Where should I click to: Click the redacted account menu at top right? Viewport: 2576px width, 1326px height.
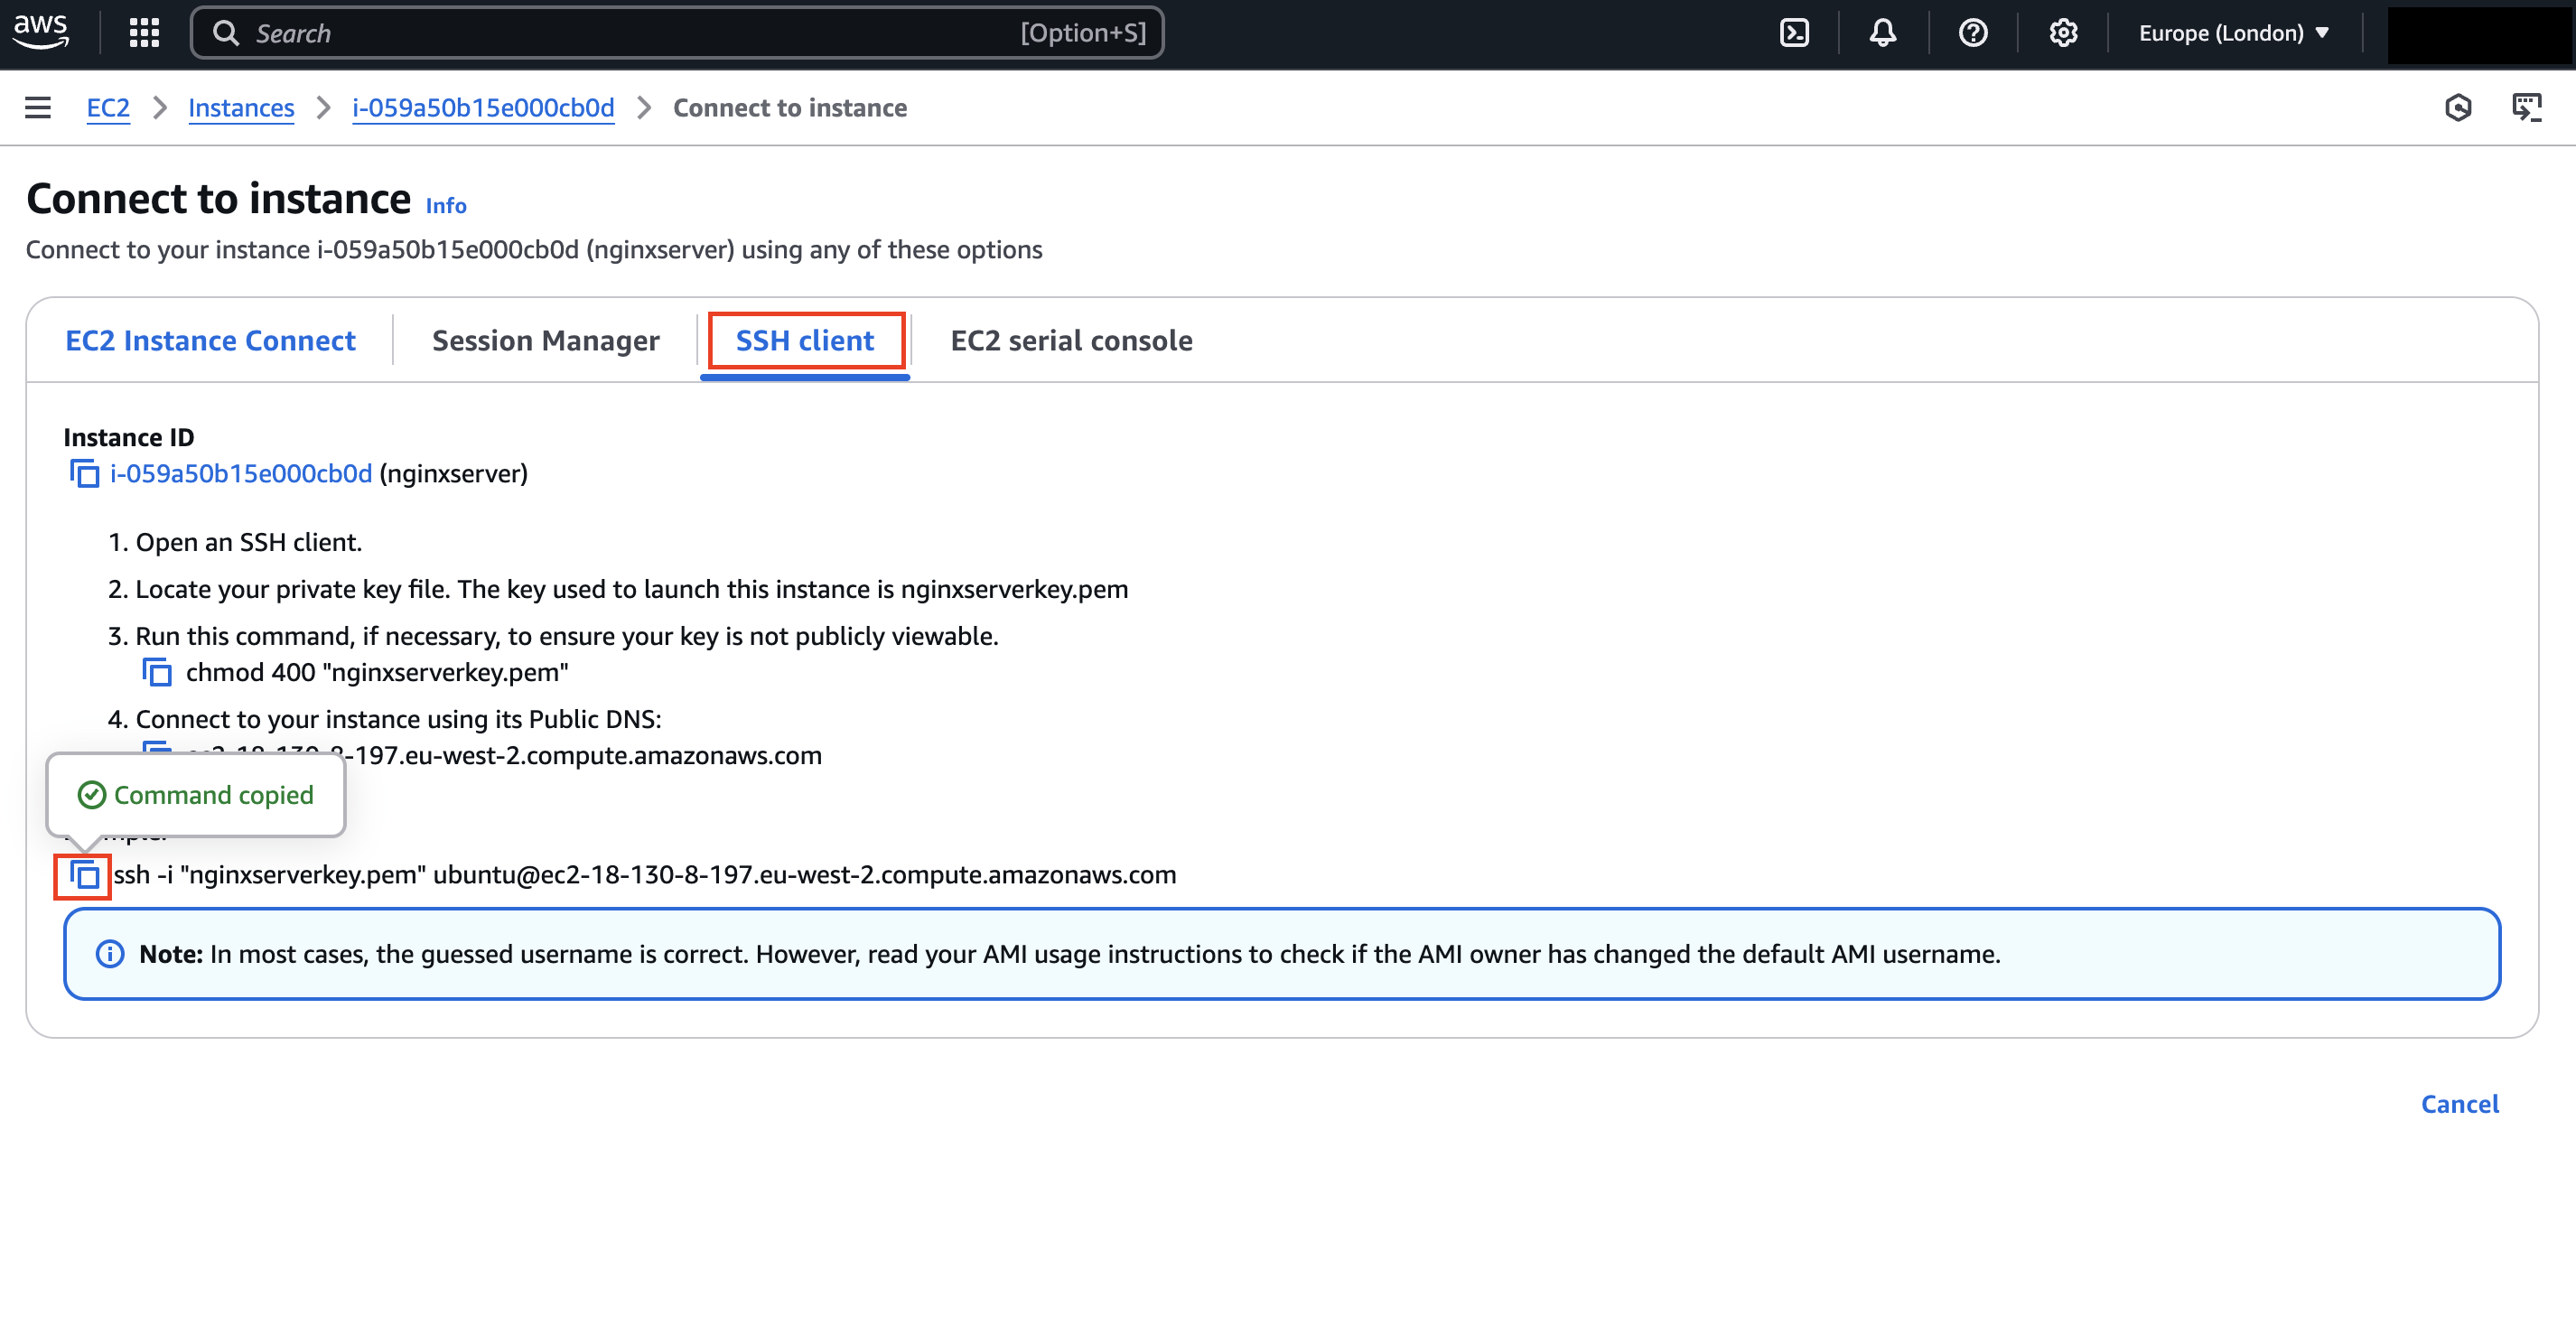coord(2478,35)
